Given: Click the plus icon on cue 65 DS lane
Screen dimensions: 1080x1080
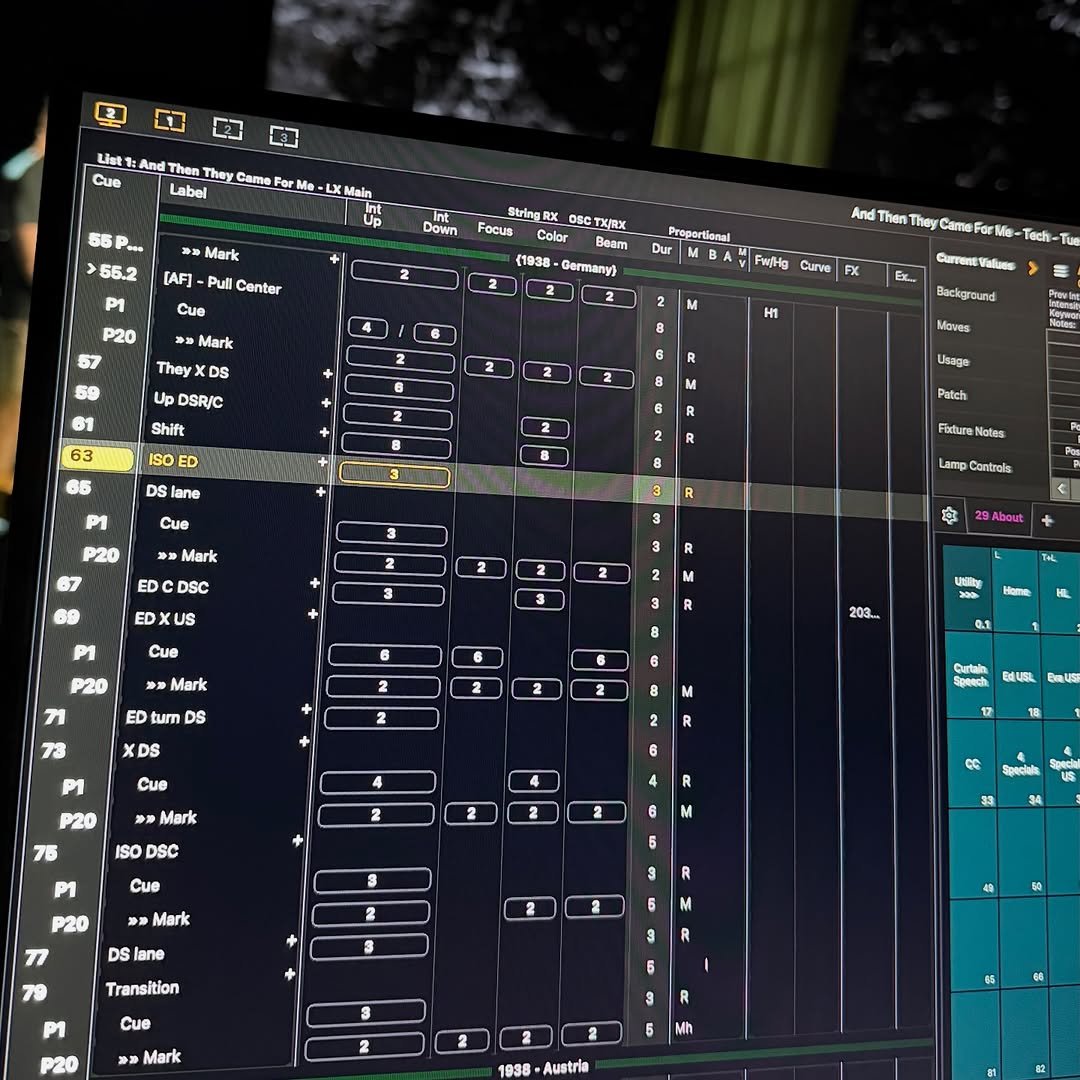Looking at the screenshot, I should (320, 491).
